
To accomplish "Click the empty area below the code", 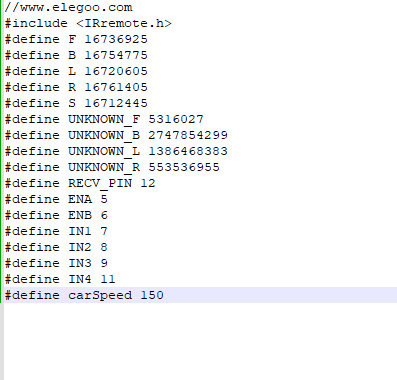I will pos(200,342).
